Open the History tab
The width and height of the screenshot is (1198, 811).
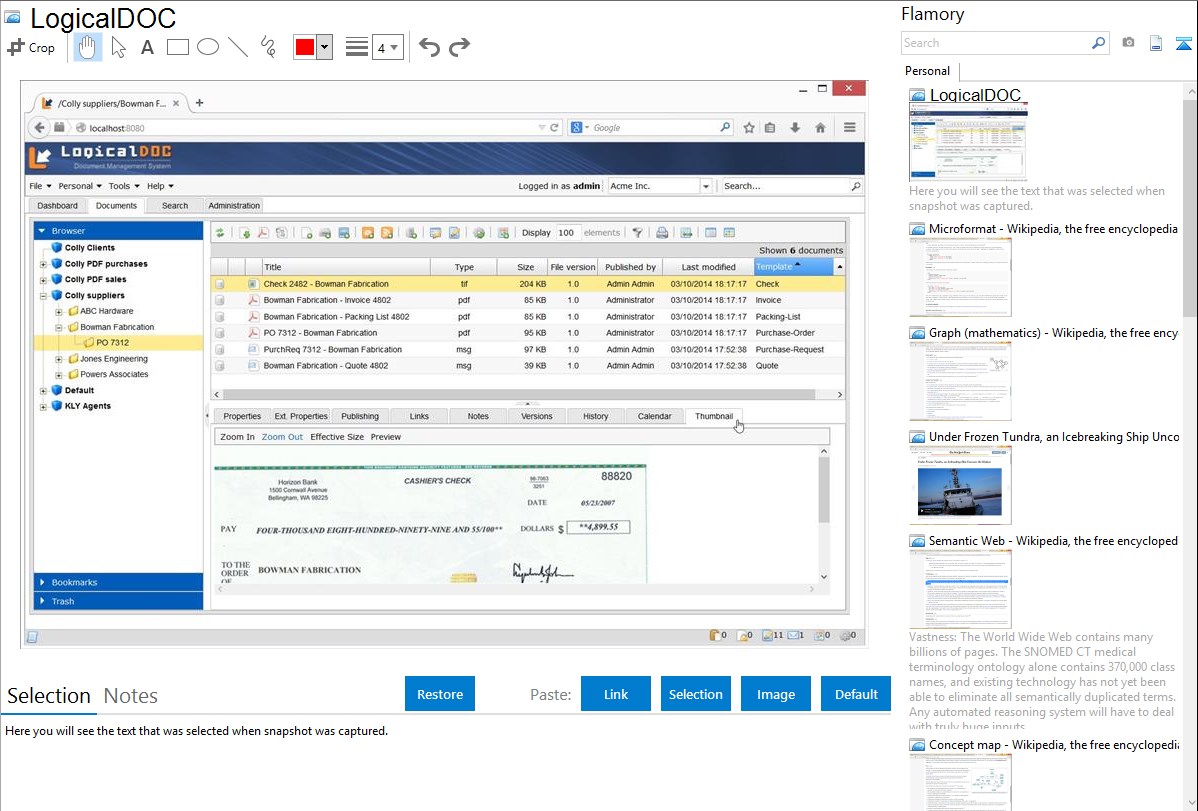595,417
